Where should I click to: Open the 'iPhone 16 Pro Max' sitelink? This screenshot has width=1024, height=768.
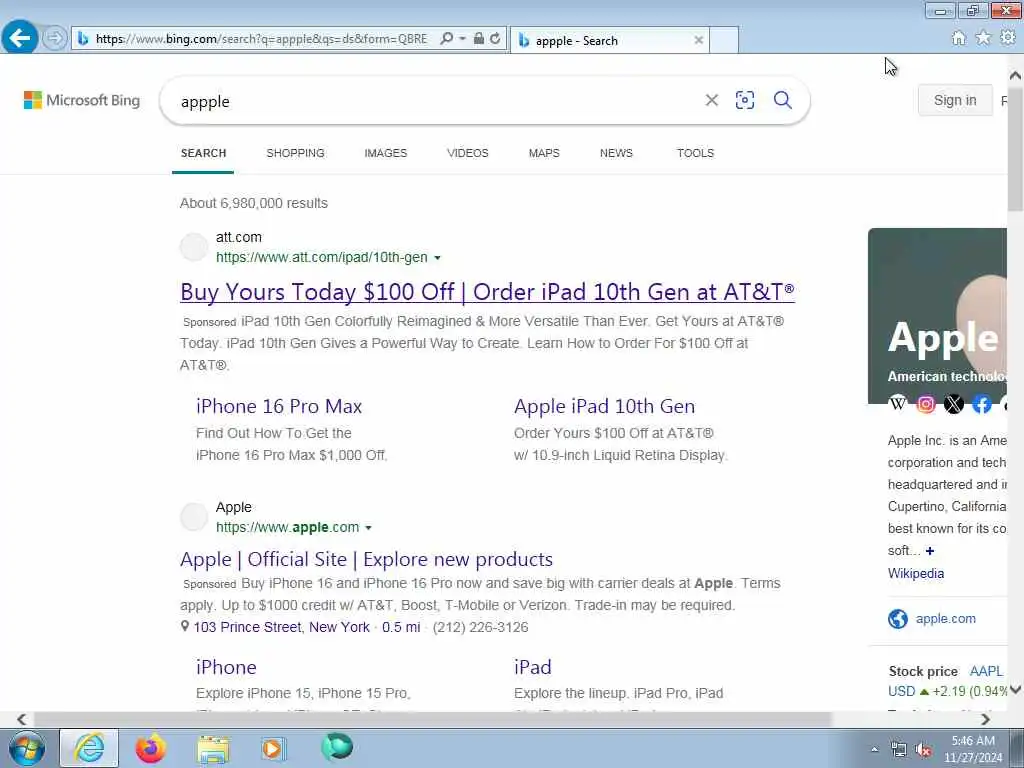279,406
